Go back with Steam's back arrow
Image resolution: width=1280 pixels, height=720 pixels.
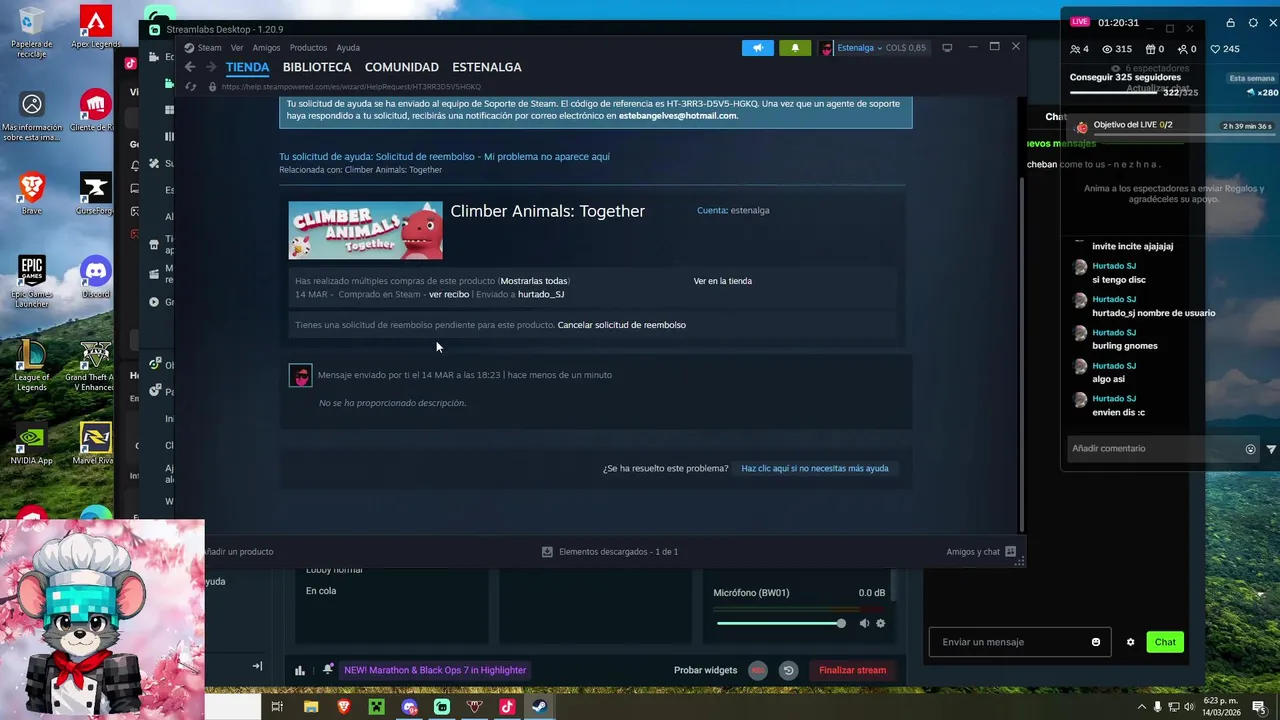pyautogui.click(x=190, y=67)
